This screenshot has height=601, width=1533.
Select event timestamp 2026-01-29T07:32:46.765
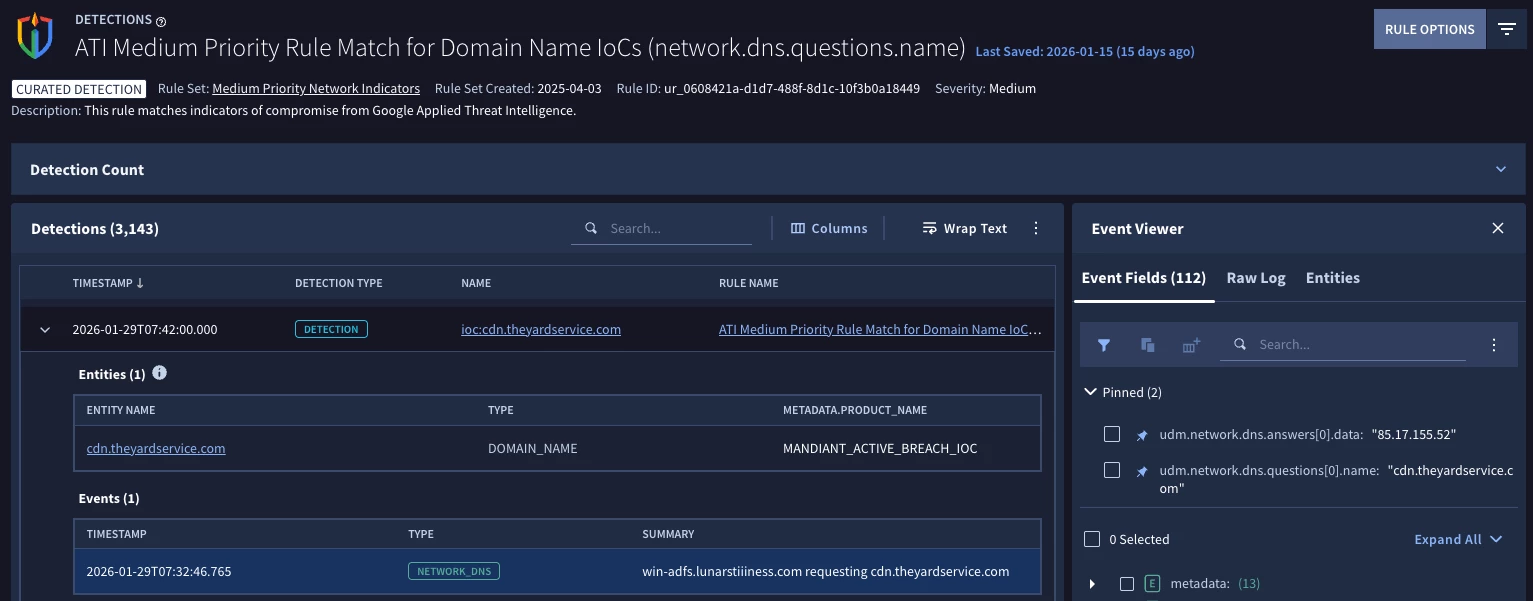[x=159, y=571]
